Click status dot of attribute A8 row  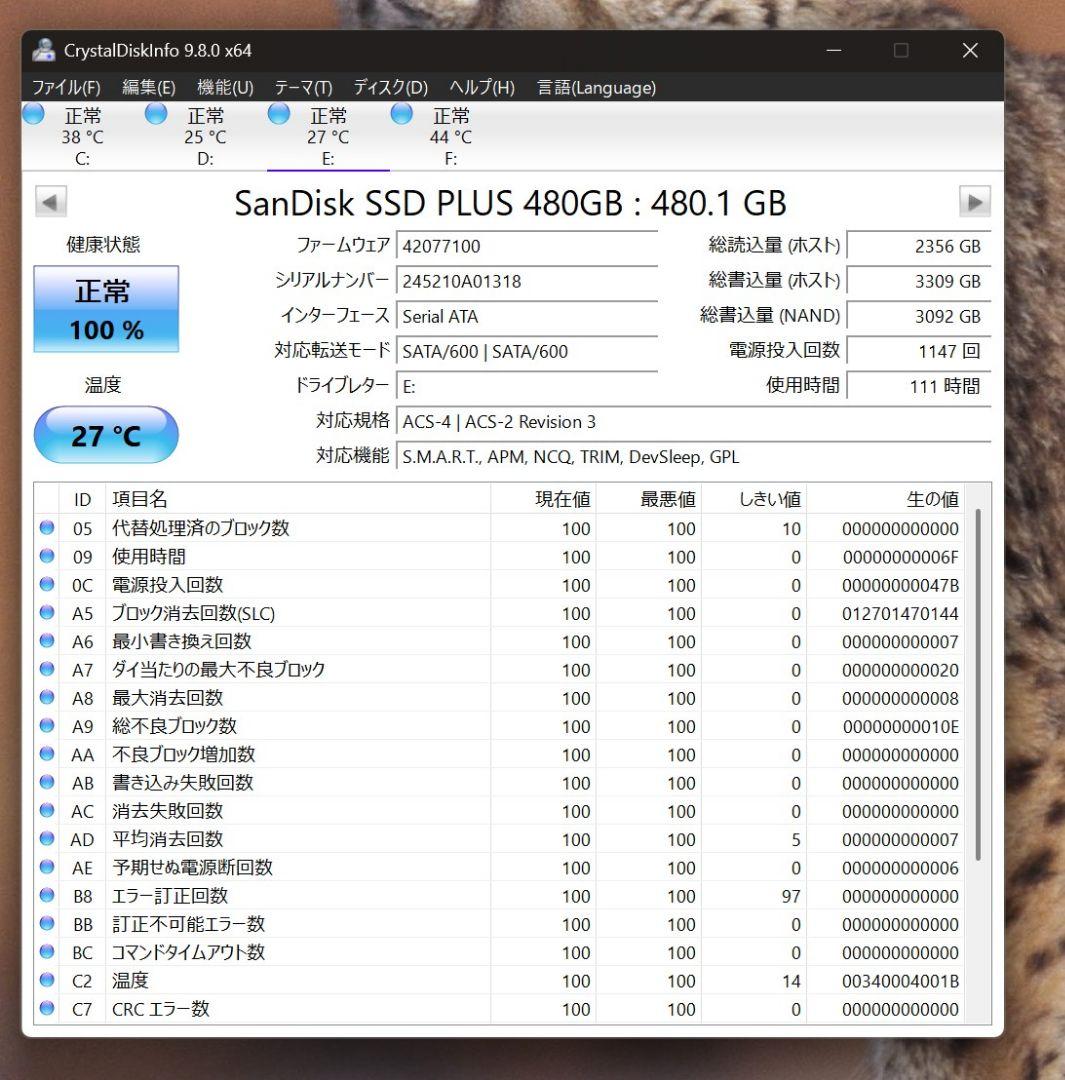tap(47, 697)
